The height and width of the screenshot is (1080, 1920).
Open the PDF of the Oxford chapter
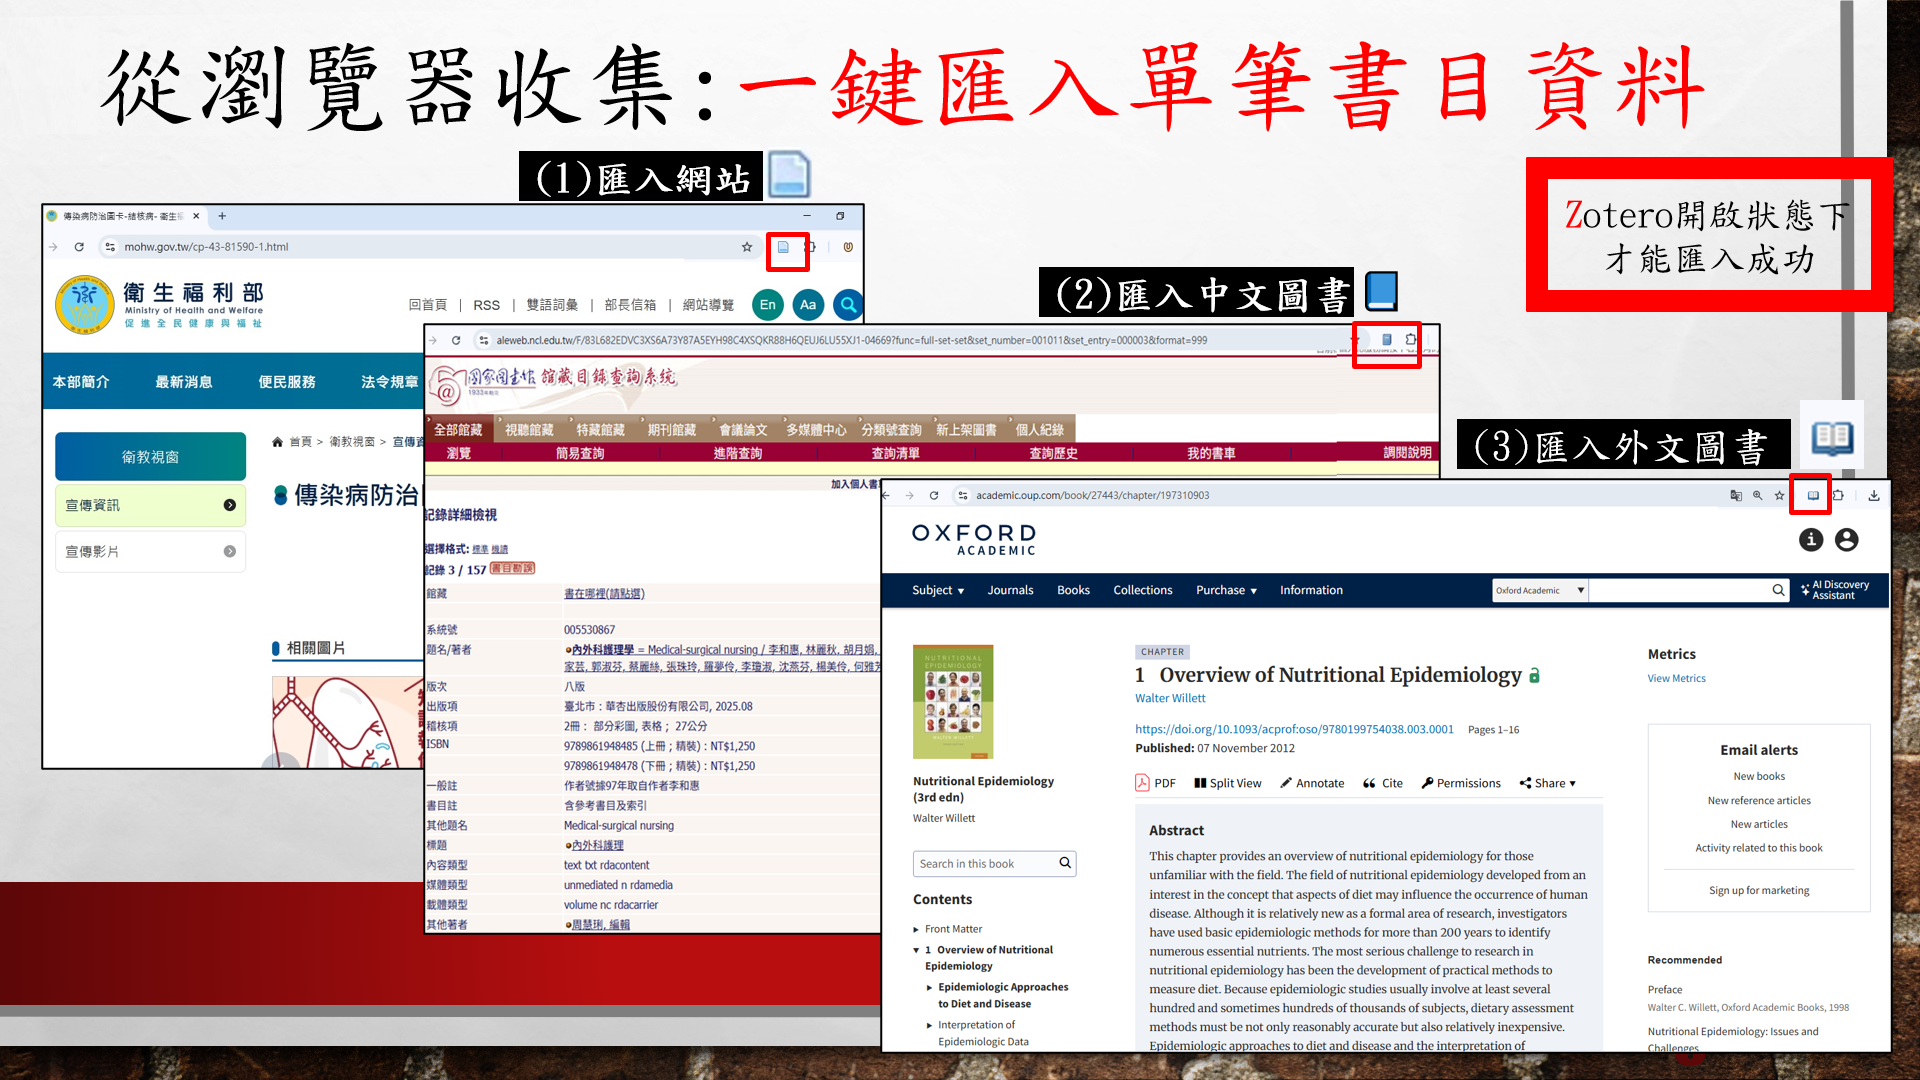(1155, 783)
